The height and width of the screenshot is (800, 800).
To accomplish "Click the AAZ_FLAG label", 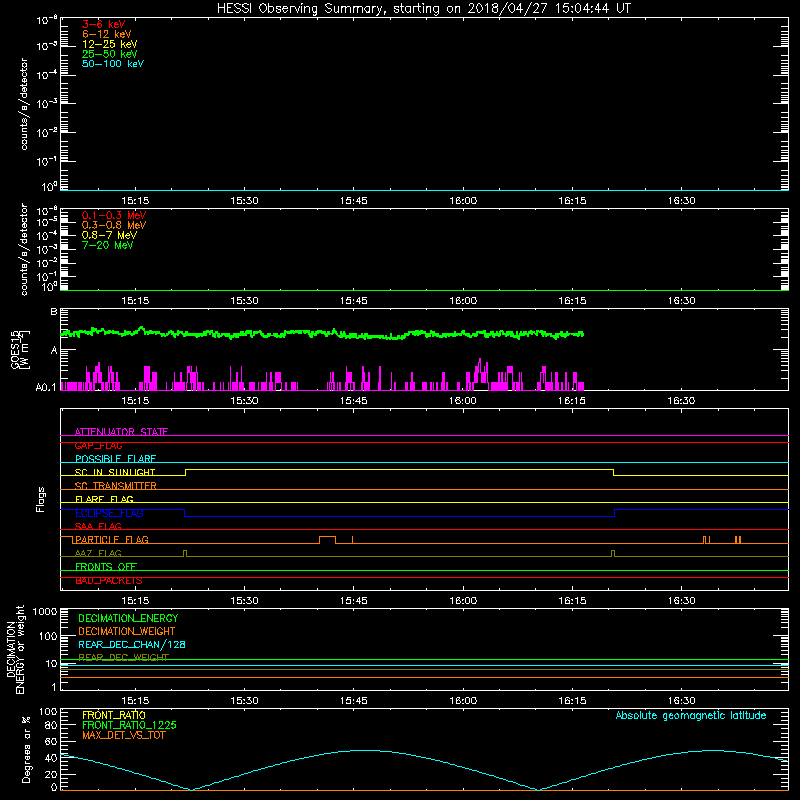I will 98,553.
